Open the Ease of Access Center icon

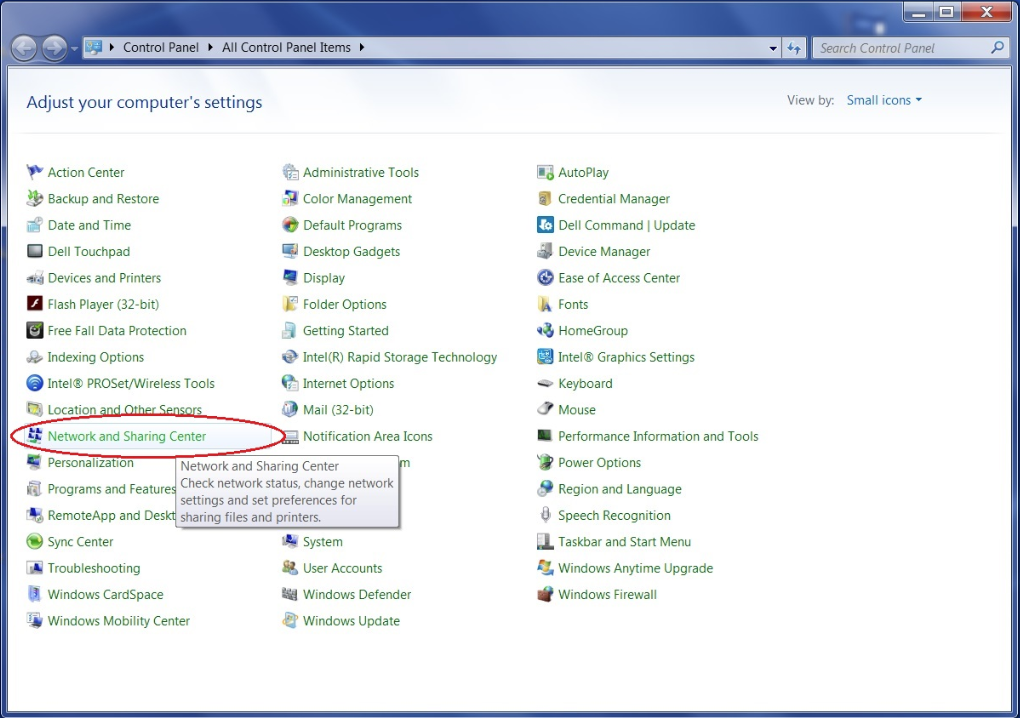[545, 278]
